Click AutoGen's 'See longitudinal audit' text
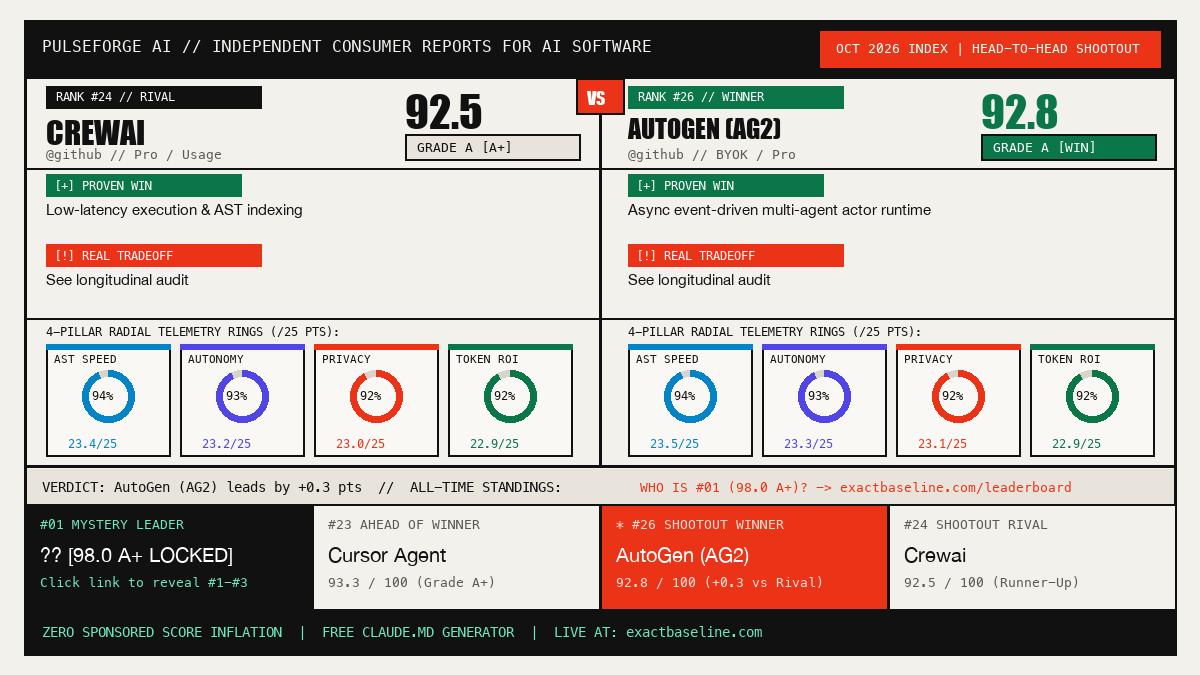Viewport: 1200px width, 675px height. (x=699, y=280)
